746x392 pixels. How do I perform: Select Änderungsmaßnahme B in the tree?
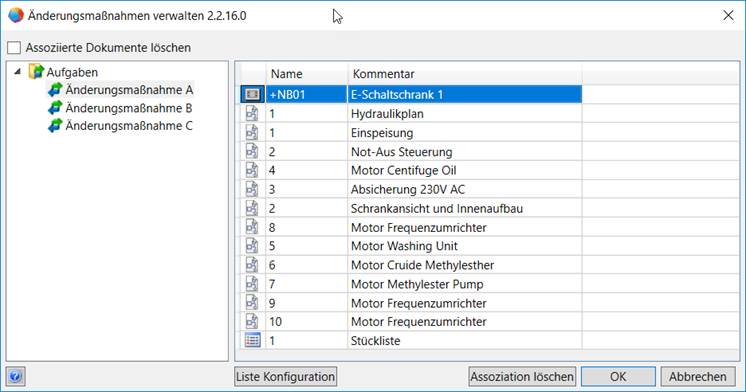pos(129,108)
